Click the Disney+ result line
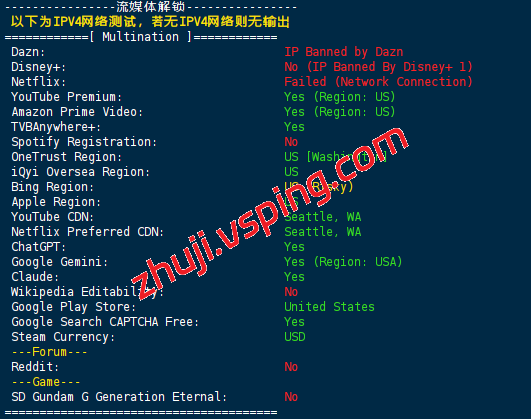531x419 pixels. [x=378, y=67]
